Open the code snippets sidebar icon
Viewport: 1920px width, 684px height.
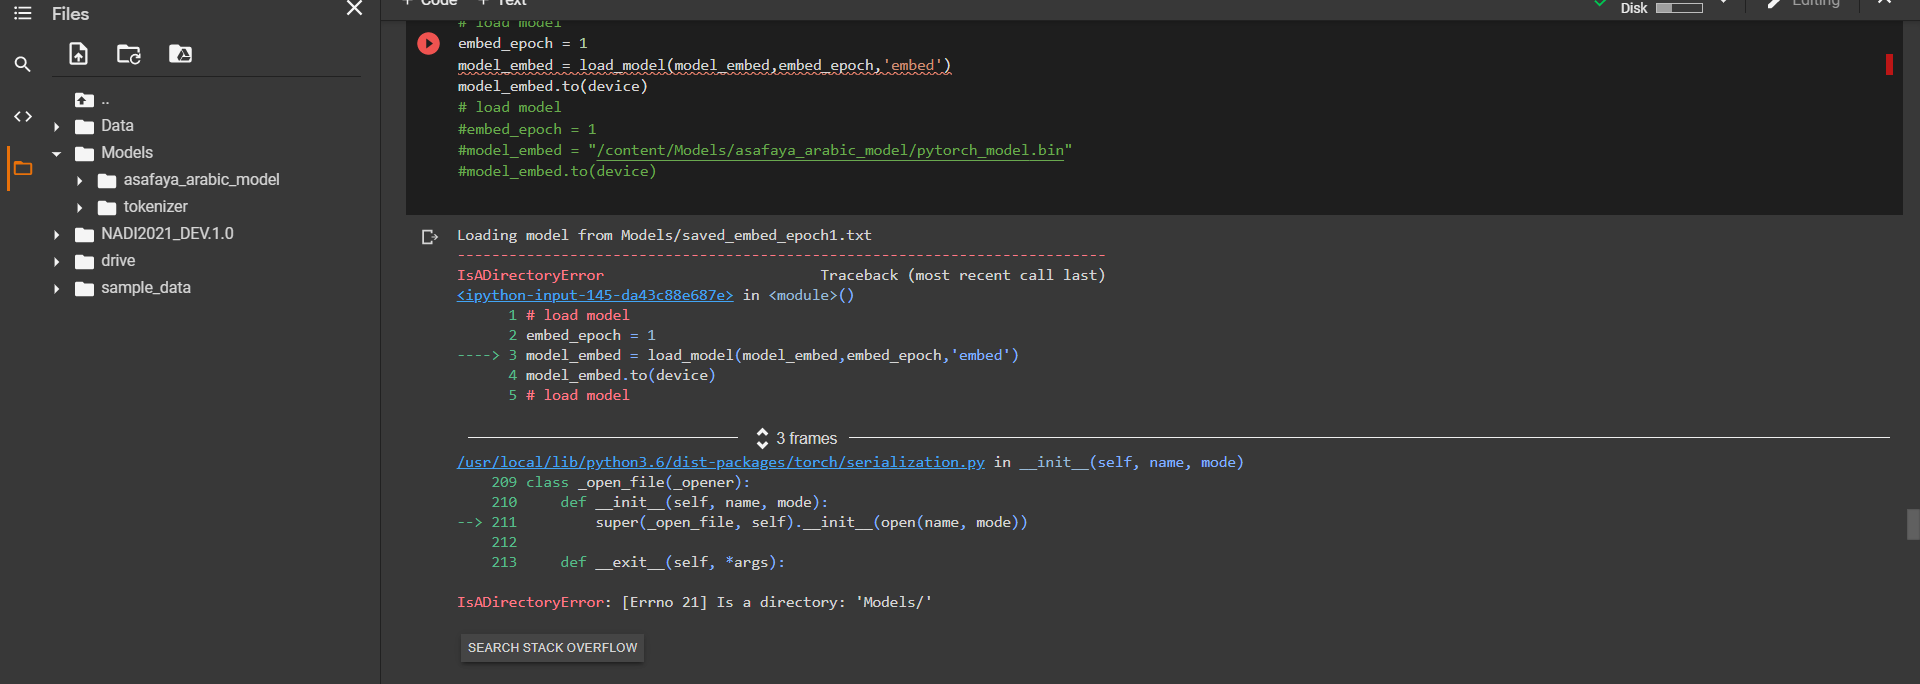(22, 117)
